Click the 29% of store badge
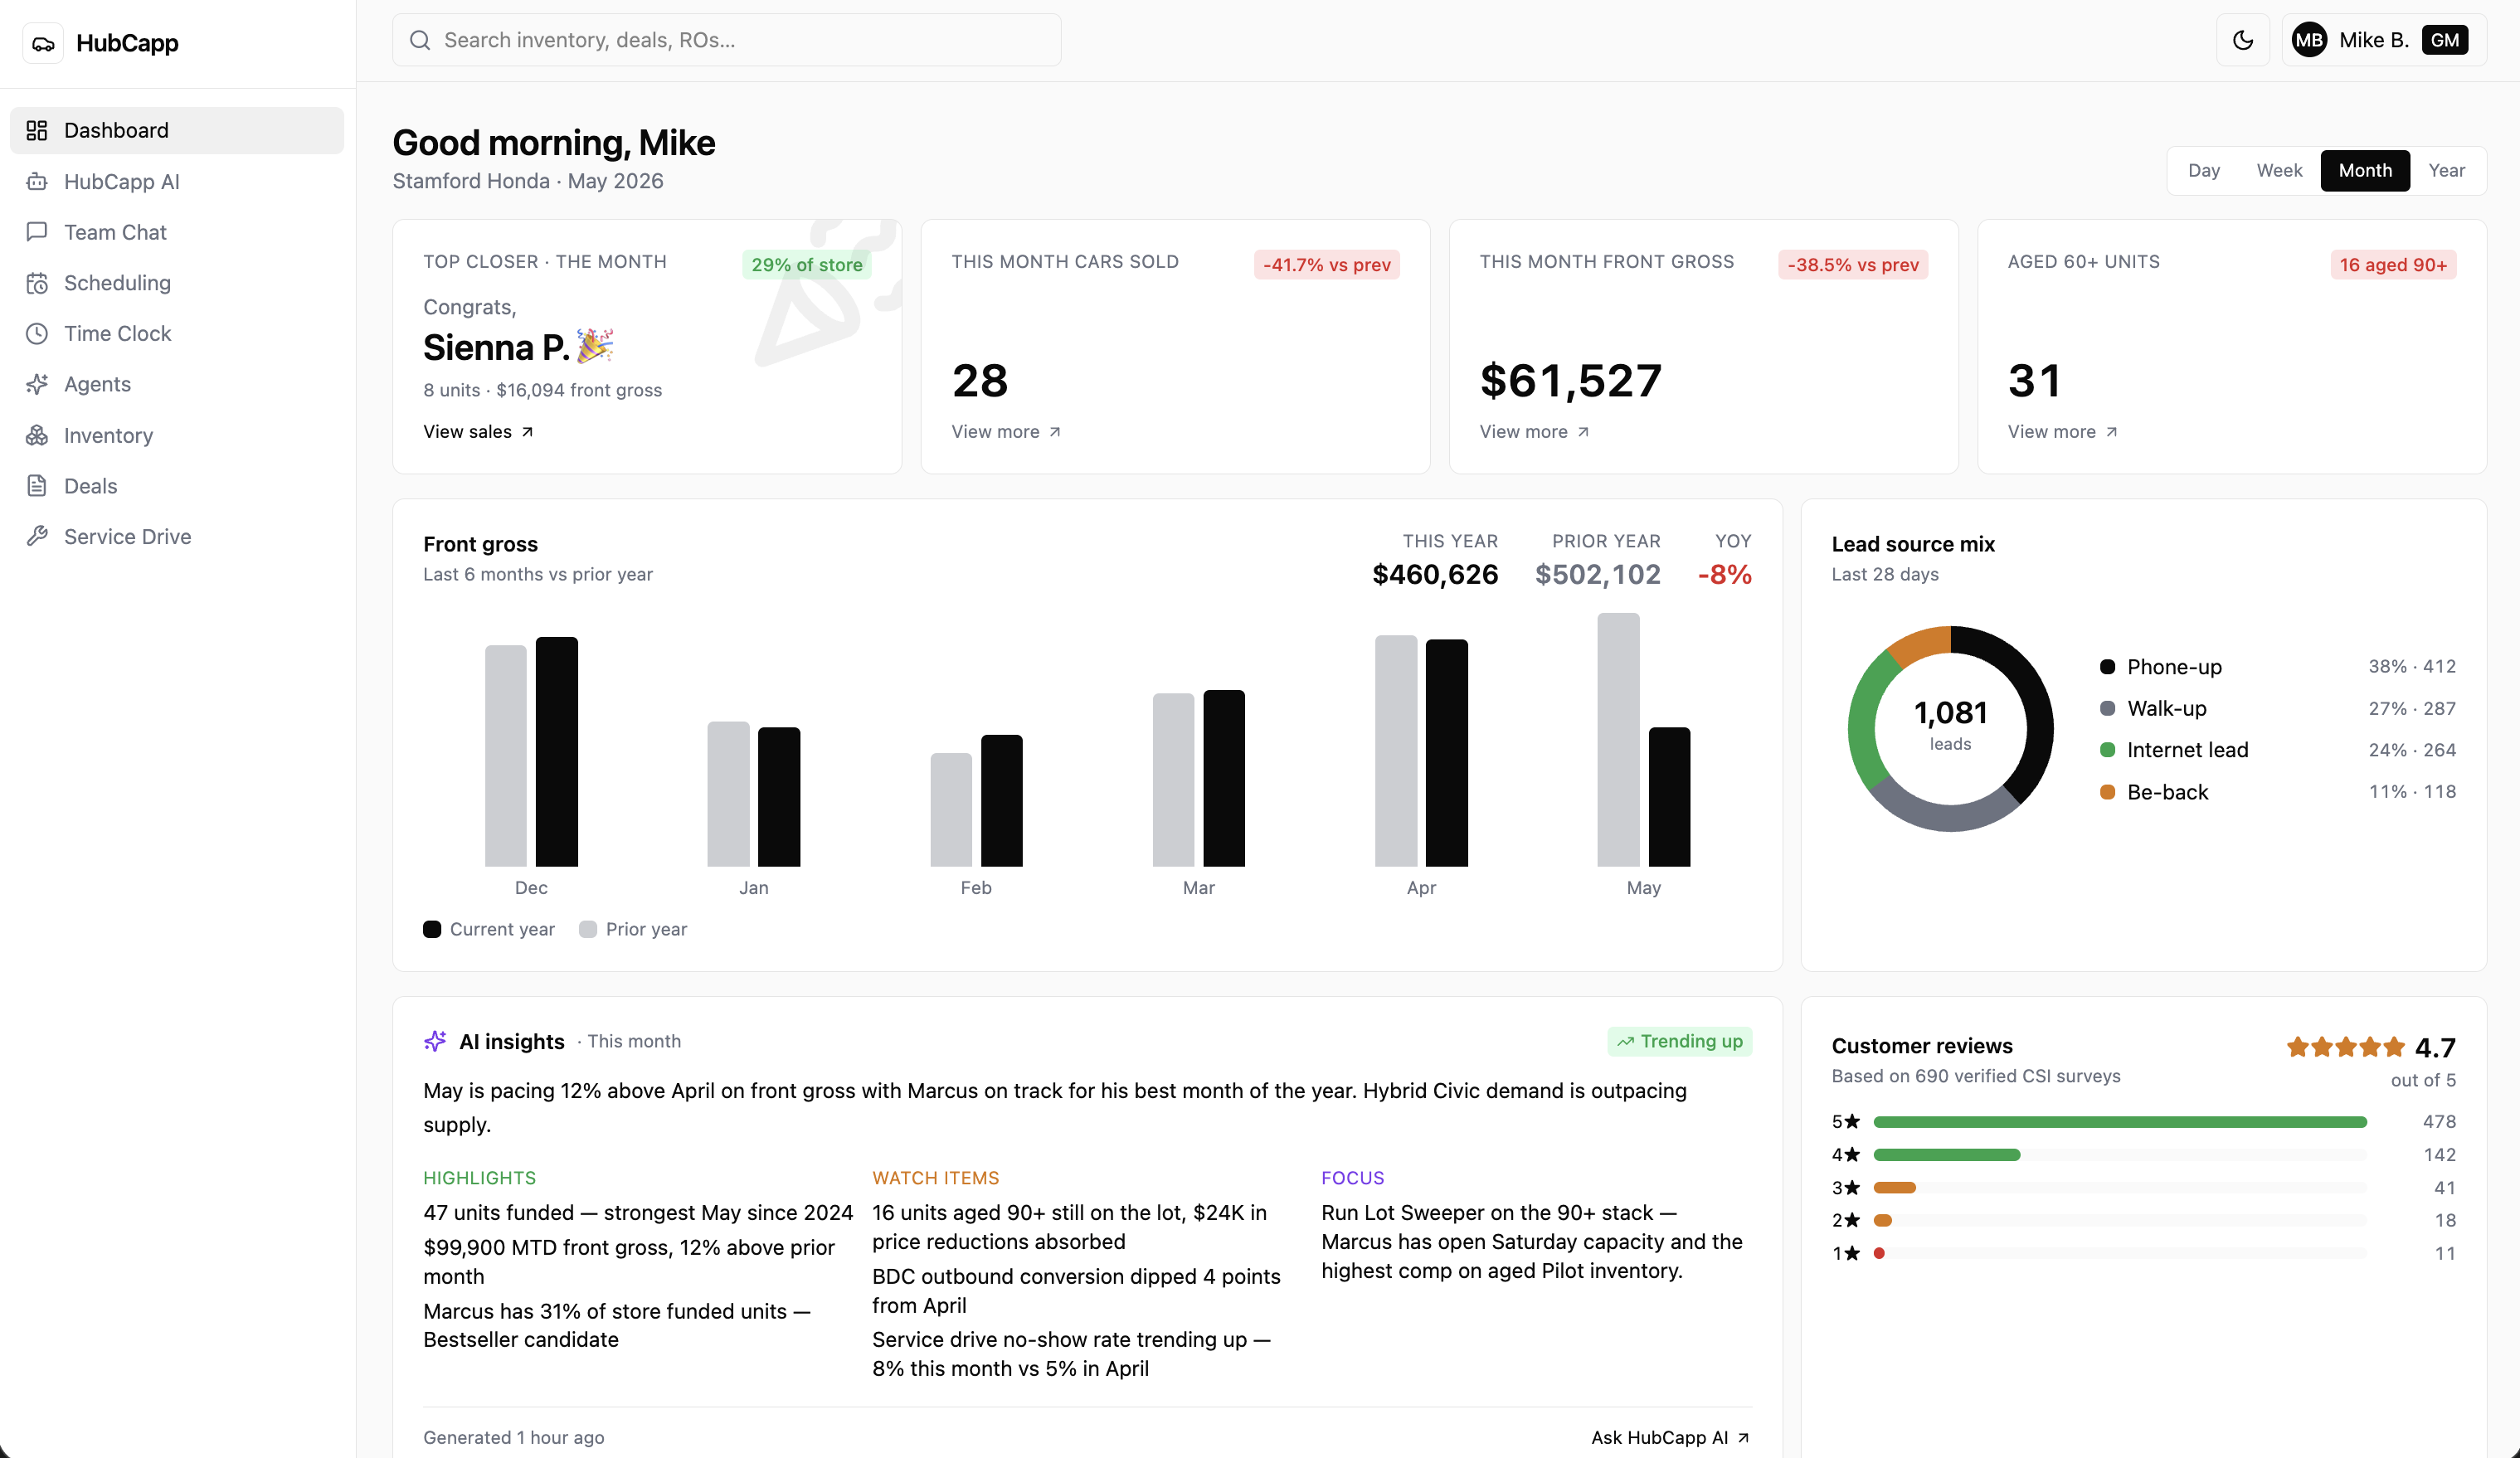The image size is (2520, 1458). coord(807,265)
